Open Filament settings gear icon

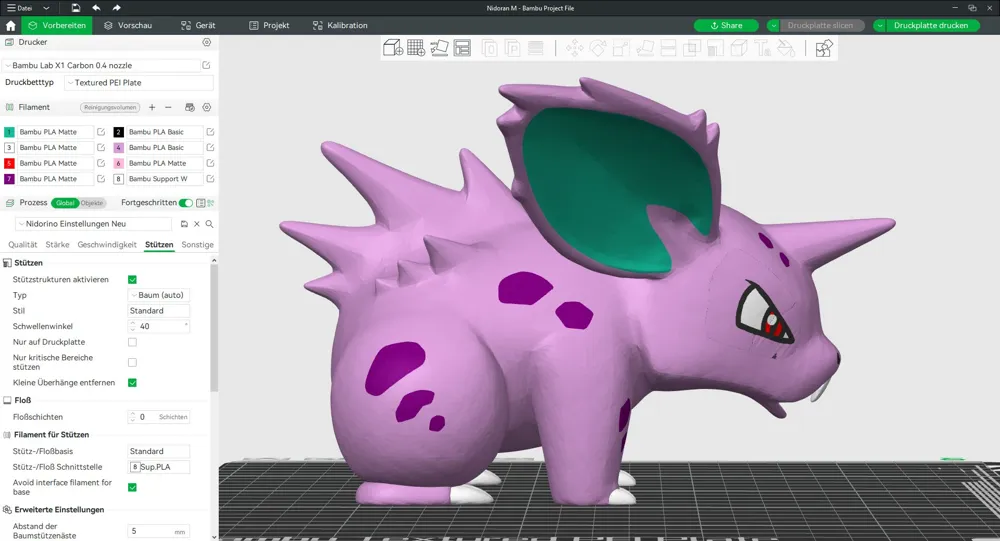tap(207, 107)
